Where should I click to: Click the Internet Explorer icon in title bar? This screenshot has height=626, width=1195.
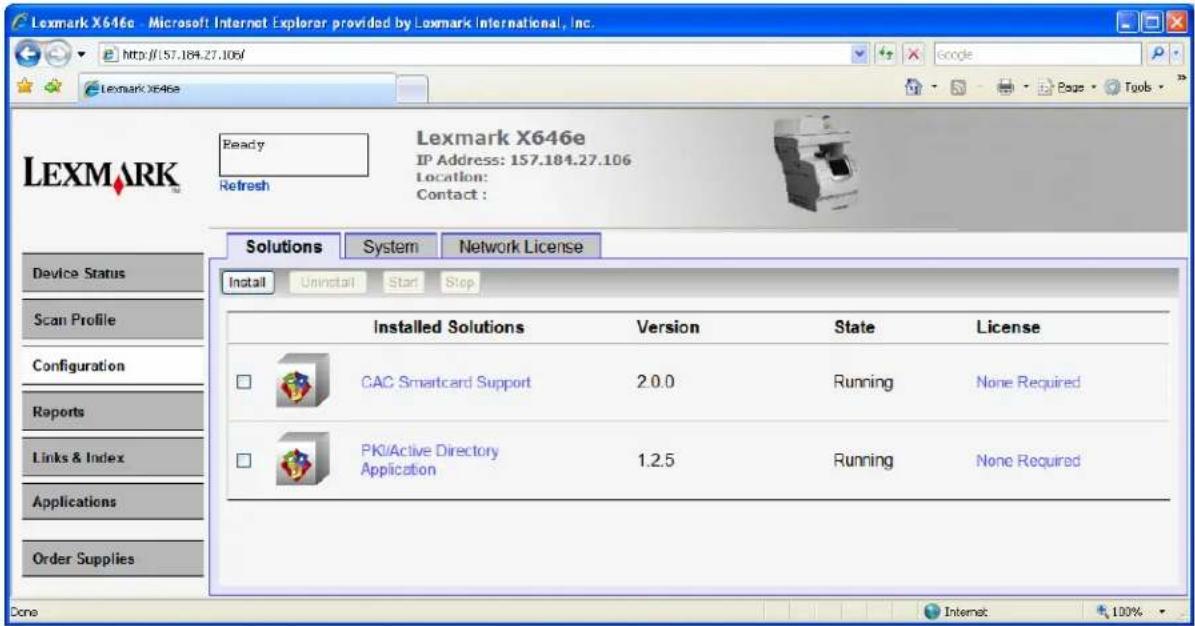[x=20, y=23]
